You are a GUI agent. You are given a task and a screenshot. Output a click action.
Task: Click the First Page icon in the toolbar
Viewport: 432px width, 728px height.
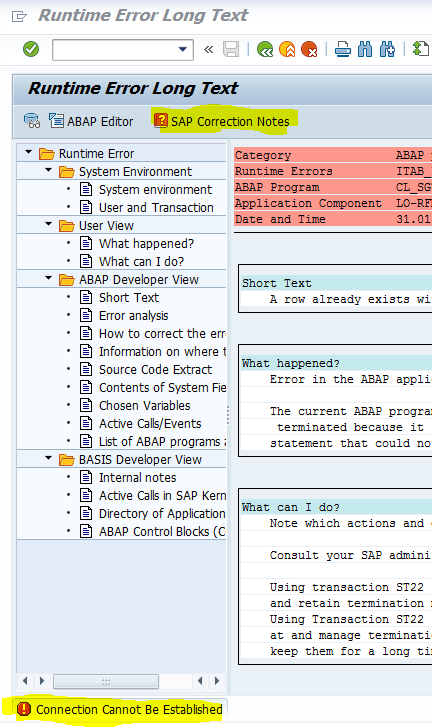pyautogui.click(x=420, y=49)
